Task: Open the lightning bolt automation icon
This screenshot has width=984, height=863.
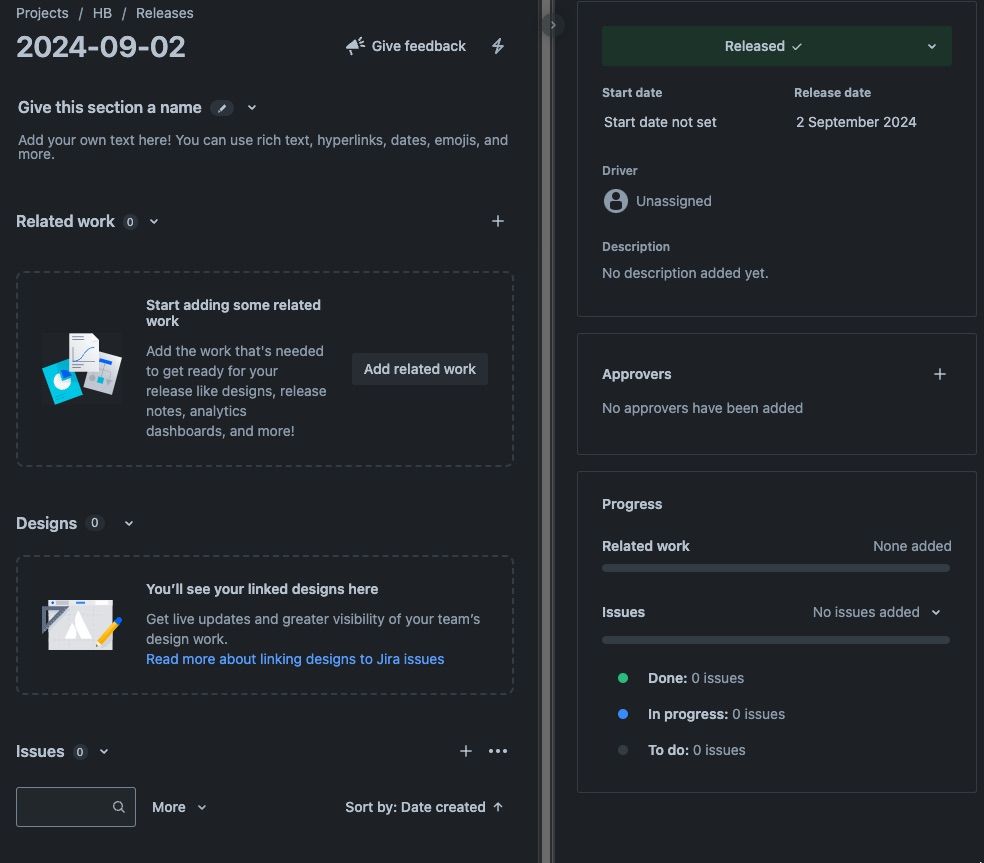Action: point(498,46)
